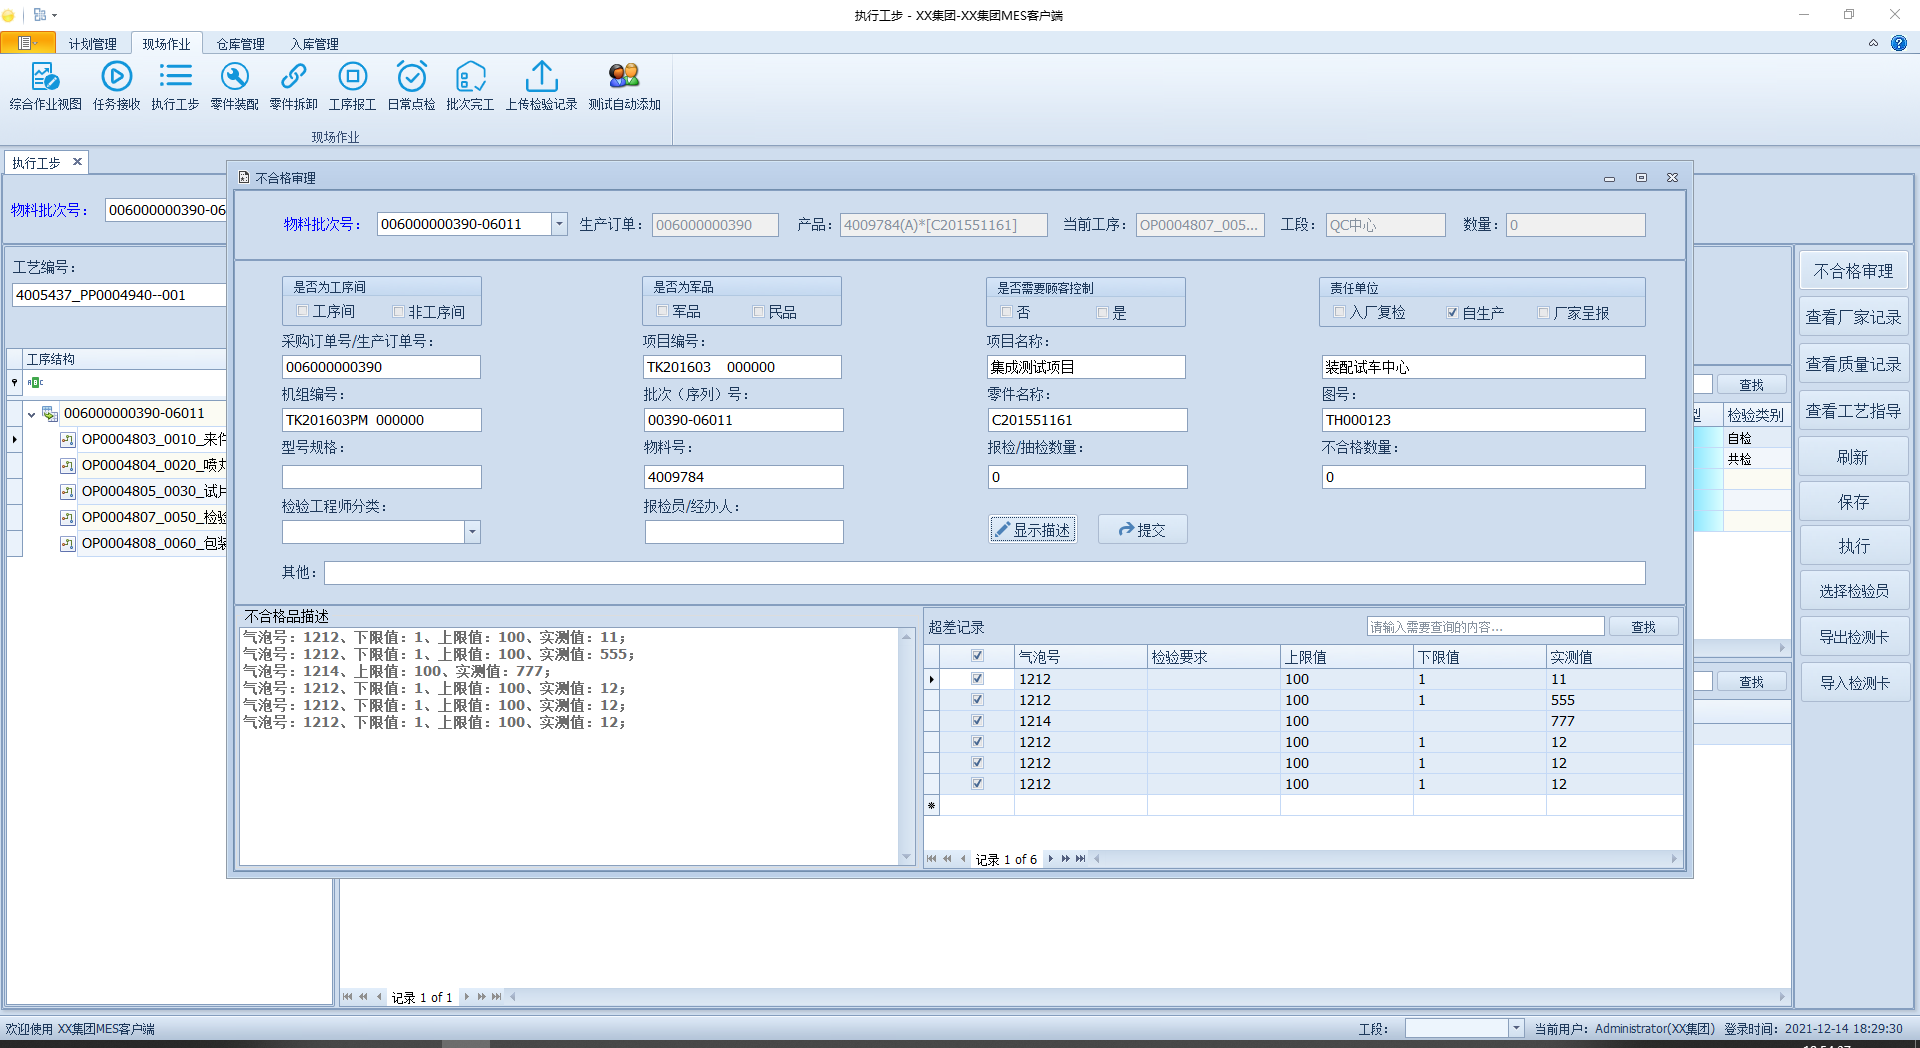
Task: Click the 导出检测卡 button
Action: tap(1853, 637)
